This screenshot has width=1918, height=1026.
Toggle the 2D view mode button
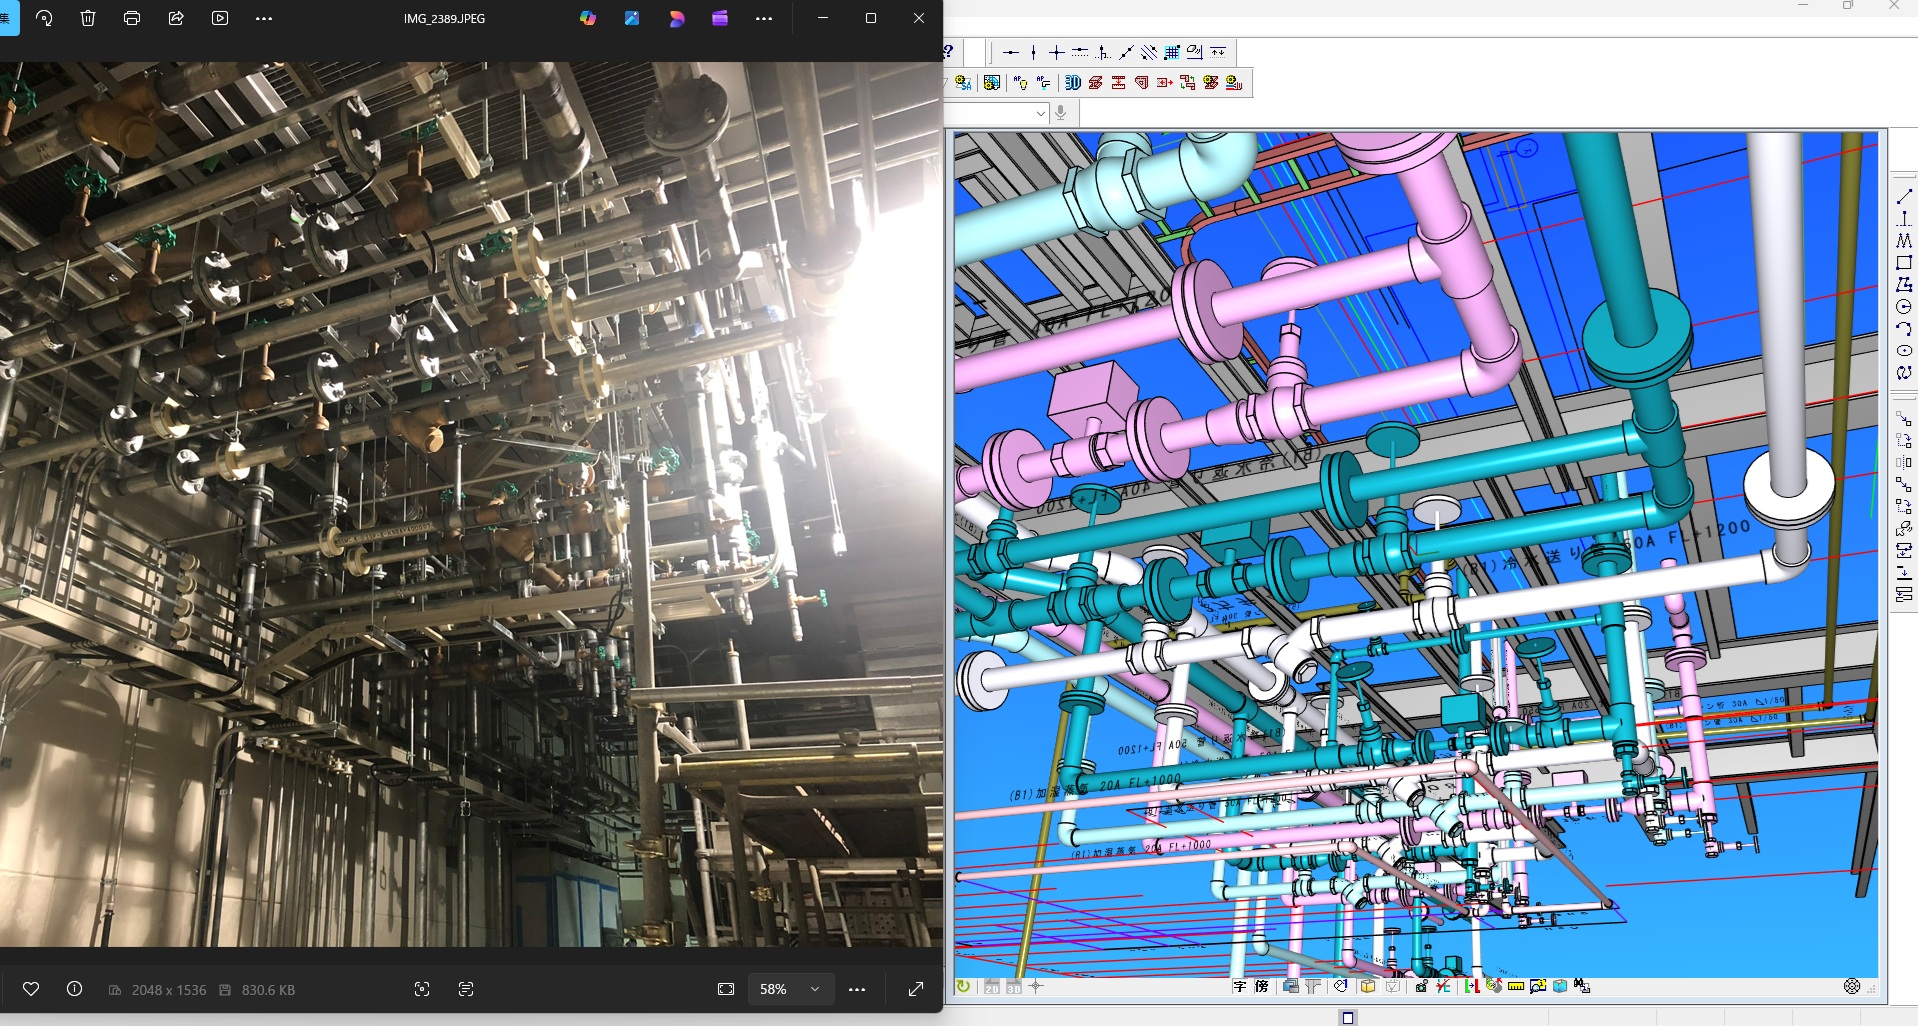[991, 987]
